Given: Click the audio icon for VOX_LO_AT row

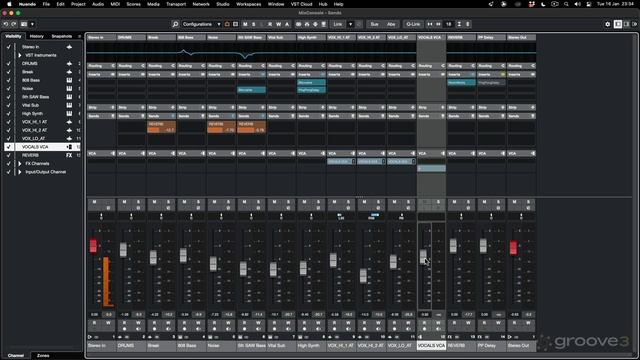Looking at the screenshot, I should [x=69, y=139].
